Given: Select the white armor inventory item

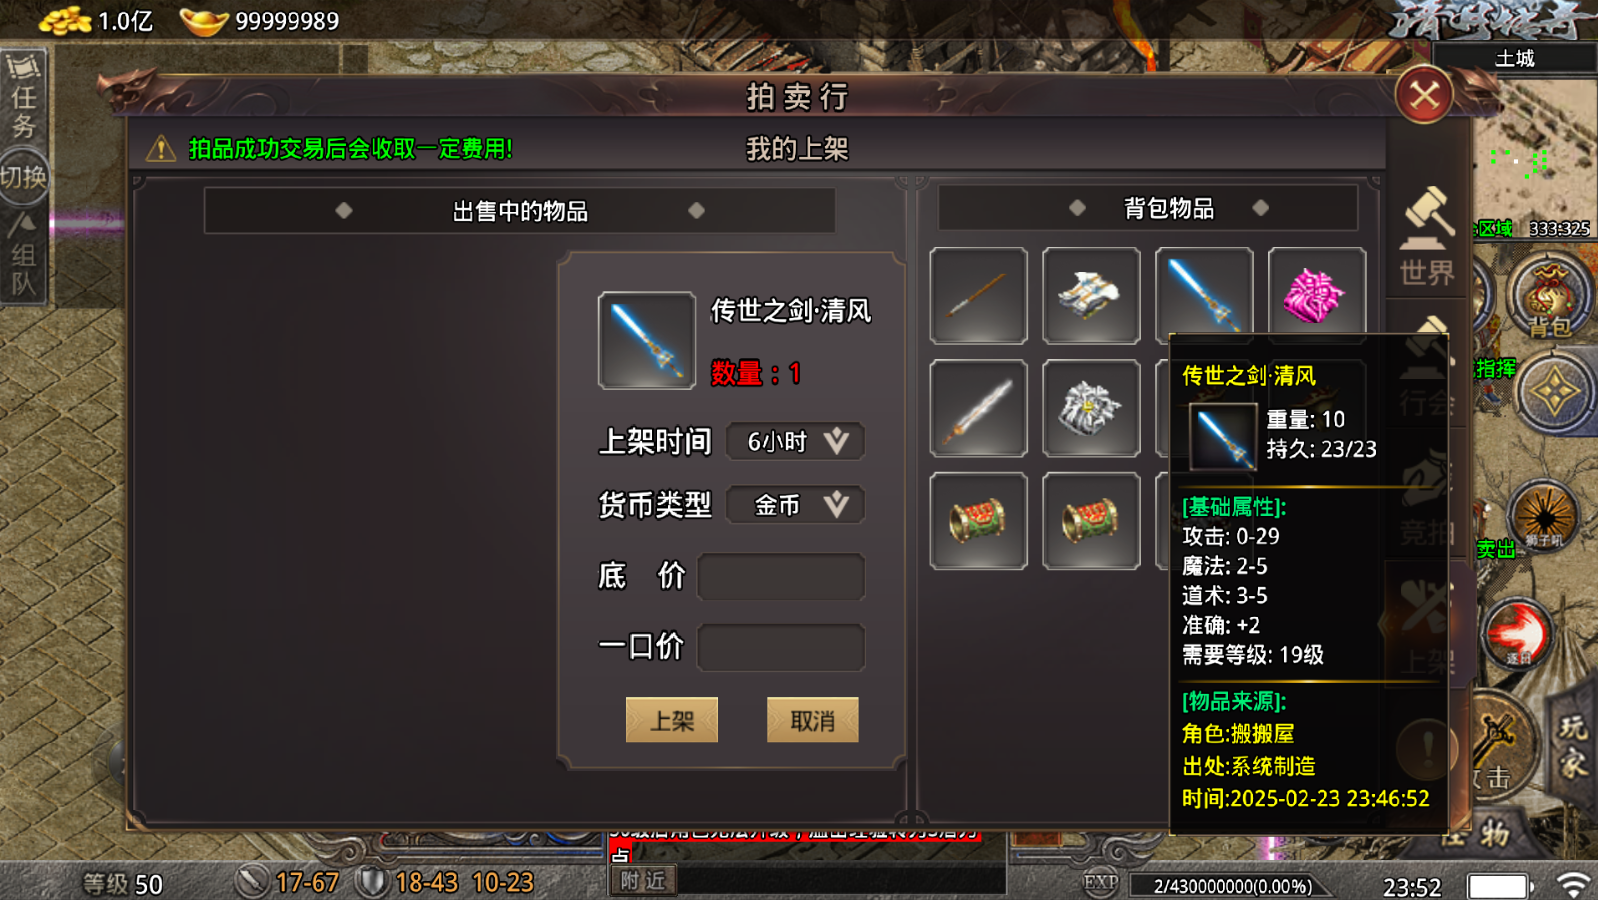Looking at the screenshot, I should point(1091,296).
